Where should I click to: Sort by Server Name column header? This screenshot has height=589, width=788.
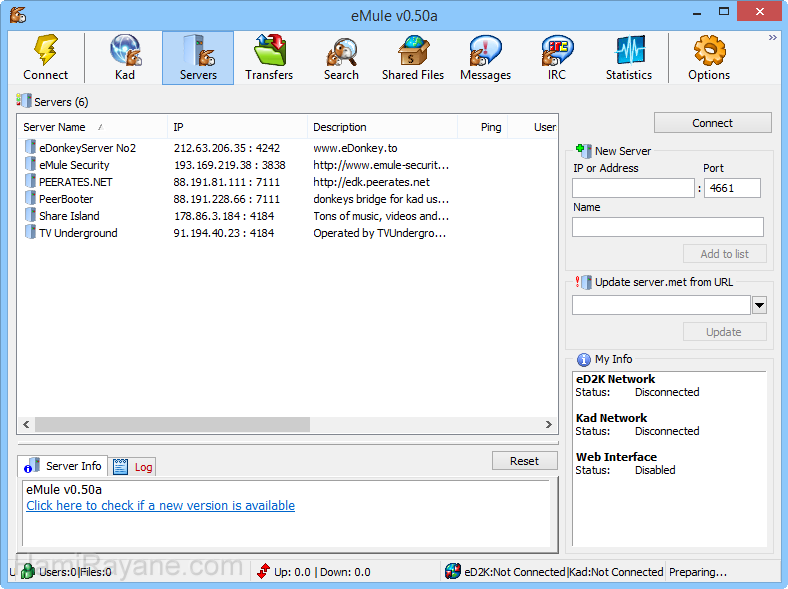[92, 127]
